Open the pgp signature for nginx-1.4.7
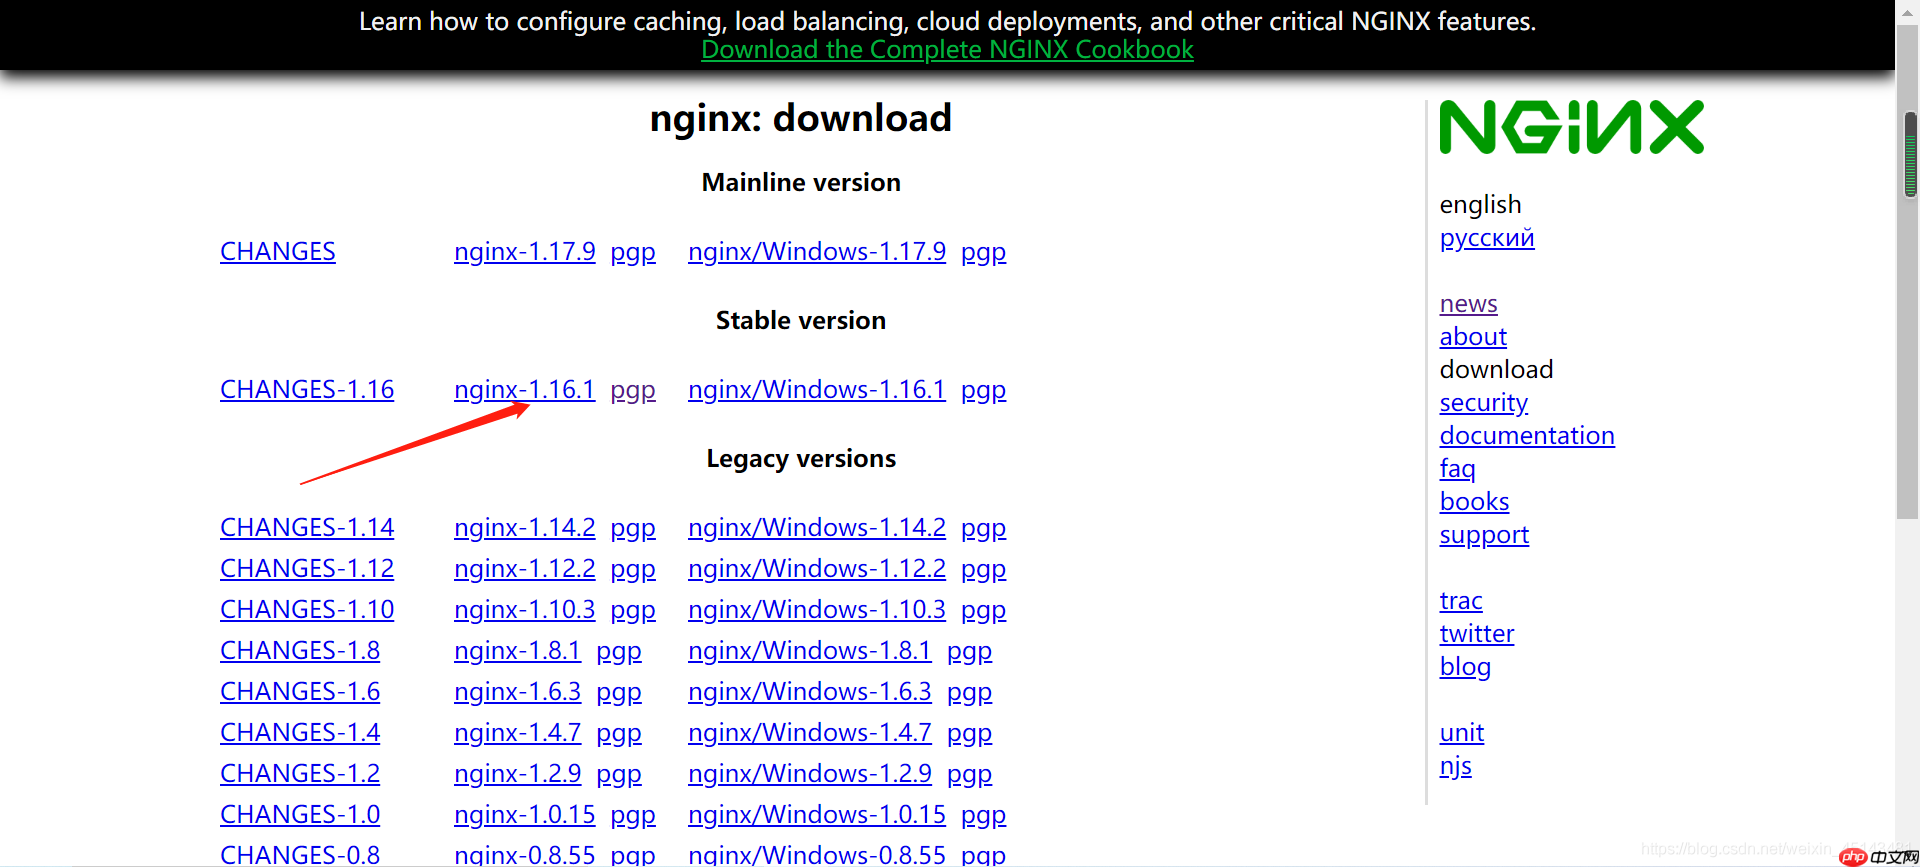This screenshot has height=867, width=1920. (x=619, y=734)
